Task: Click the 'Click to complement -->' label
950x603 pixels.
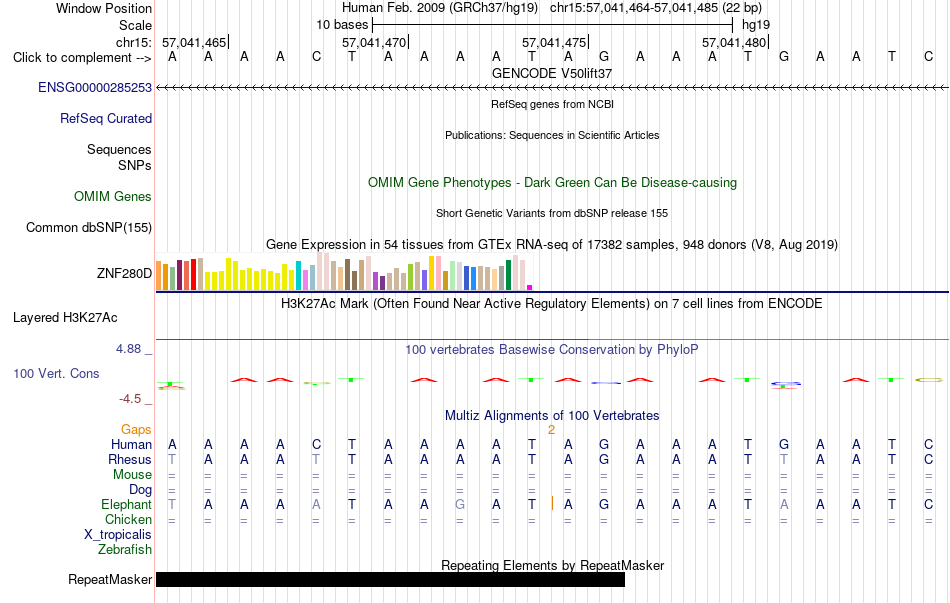Action: [x=82, y=58]
